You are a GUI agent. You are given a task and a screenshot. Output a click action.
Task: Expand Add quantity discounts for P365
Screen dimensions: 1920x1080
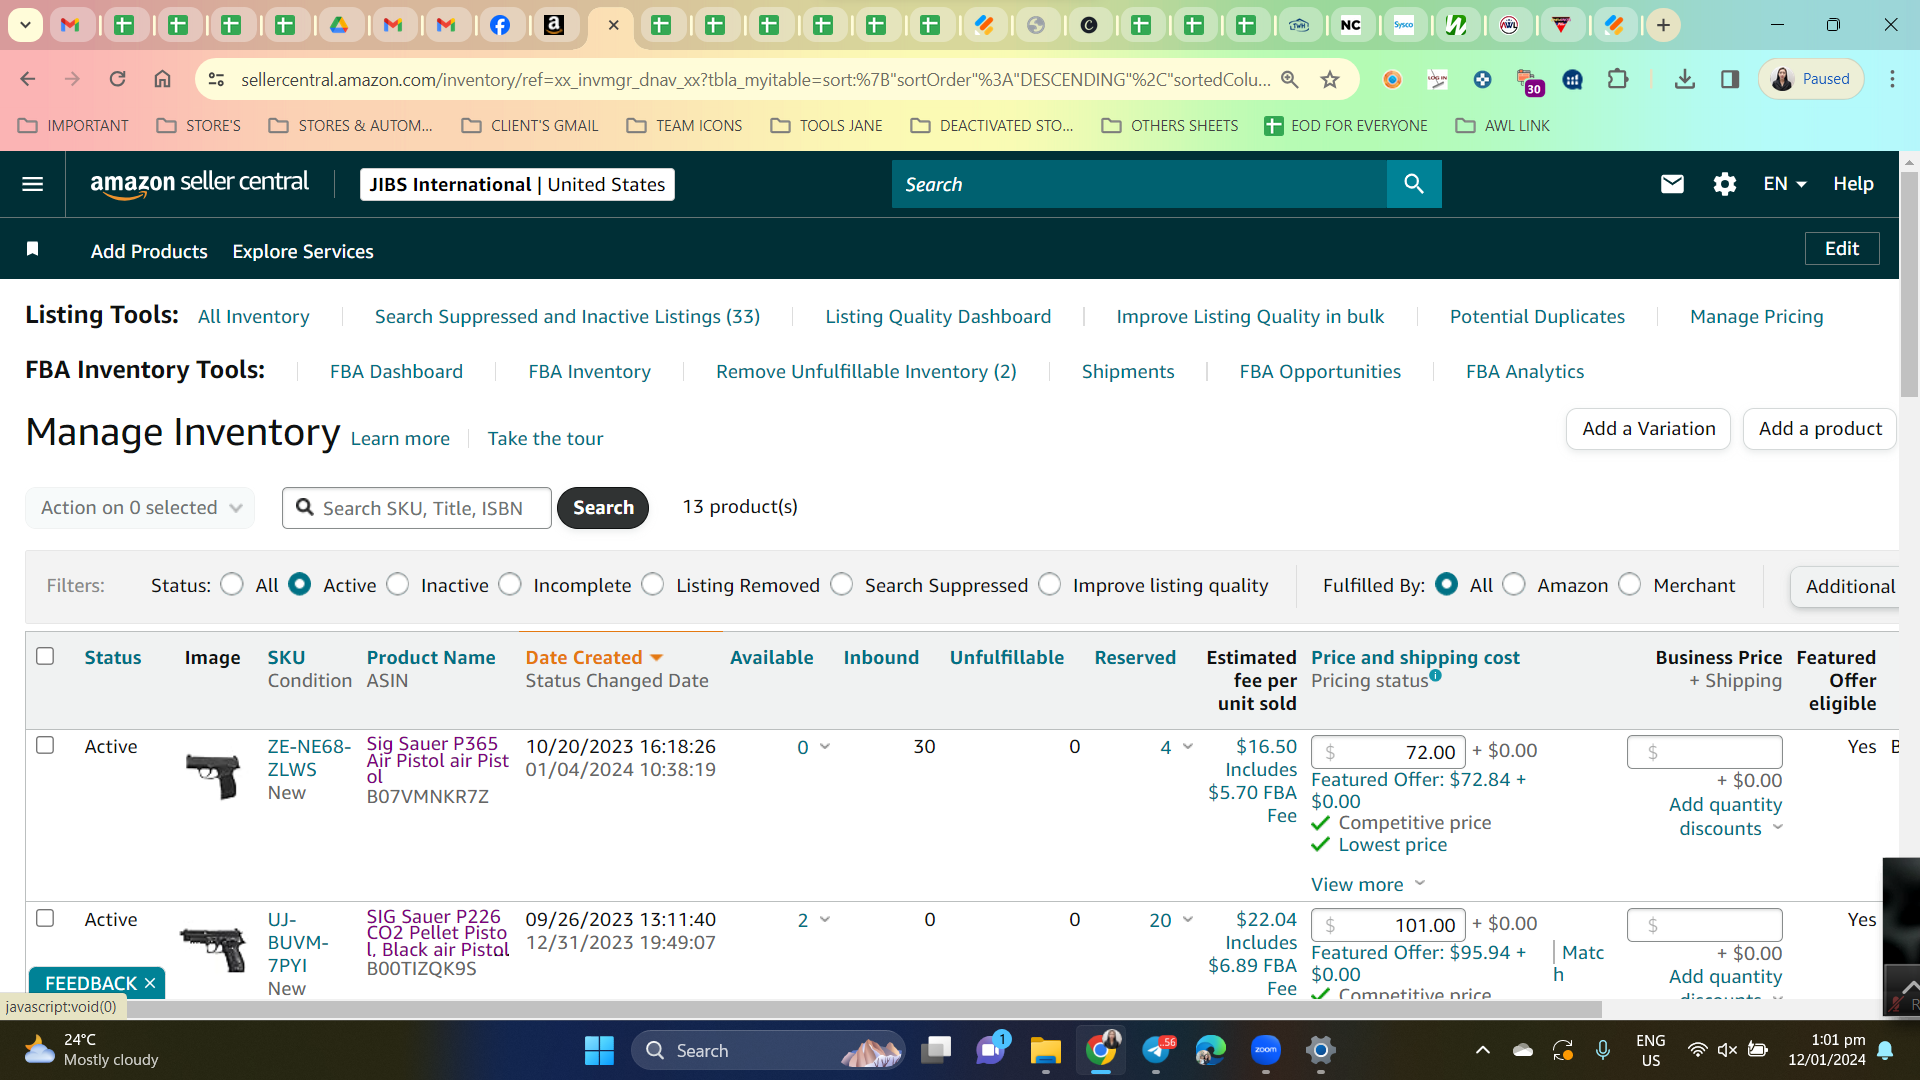(1726, 816)
